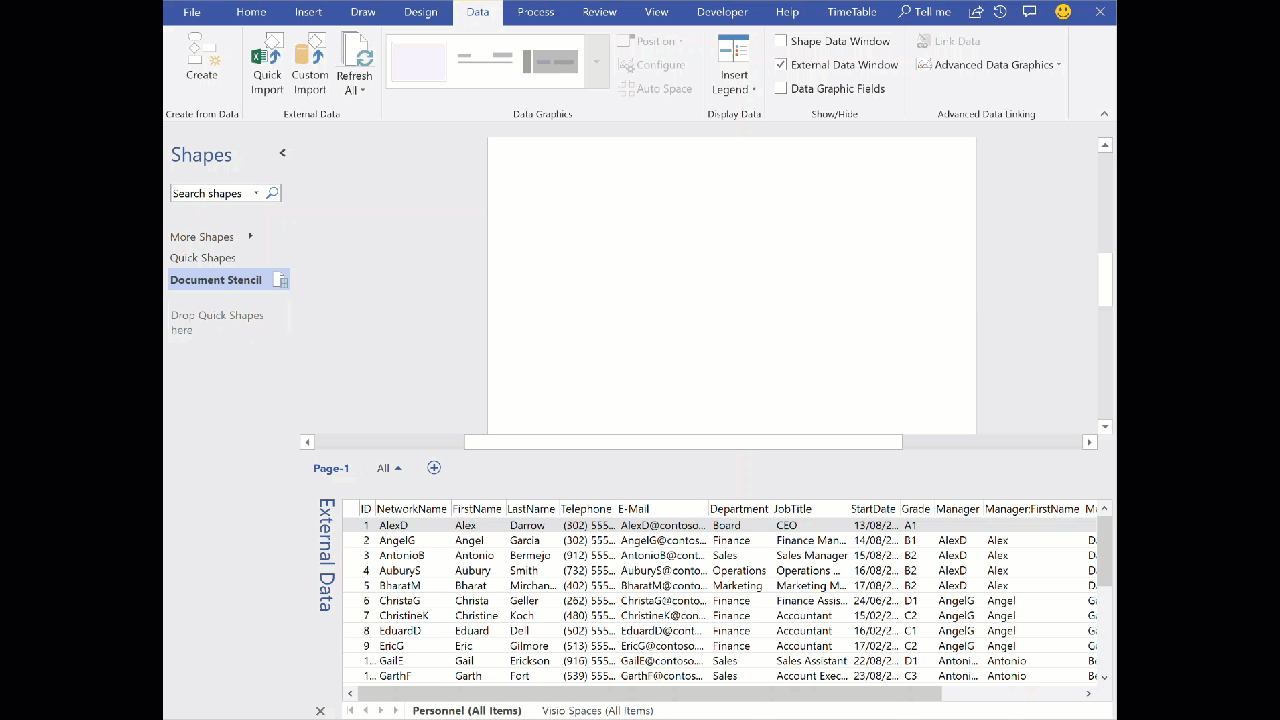
Task: Click the last data tab navigation arrow
Action: point(395,711)
